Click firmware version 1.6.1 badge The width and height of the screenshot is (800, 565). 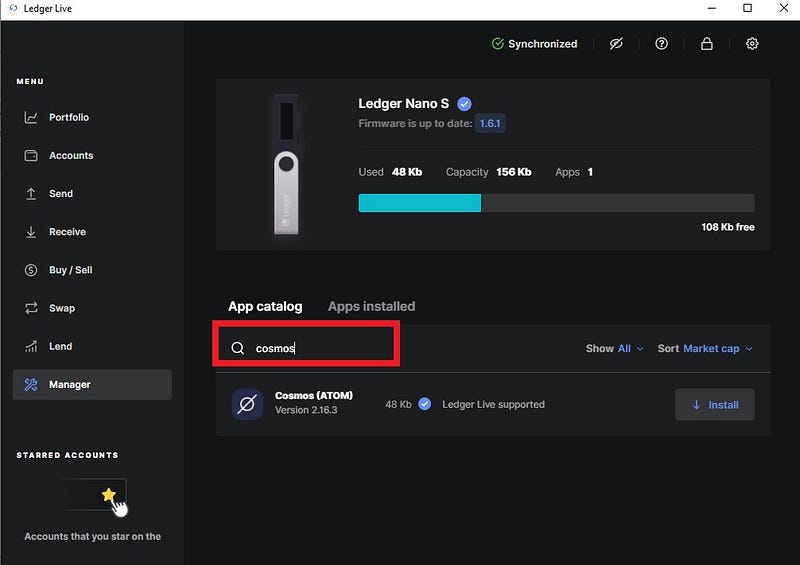[490, 124]
